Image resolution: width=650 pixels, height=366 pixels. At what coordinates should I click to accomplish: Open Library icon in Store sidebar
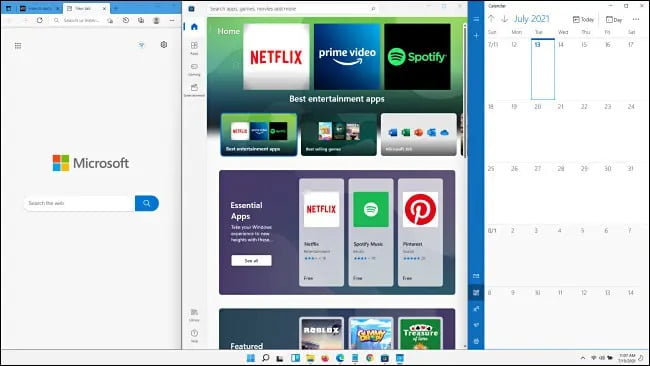click(x=194, y=314)
